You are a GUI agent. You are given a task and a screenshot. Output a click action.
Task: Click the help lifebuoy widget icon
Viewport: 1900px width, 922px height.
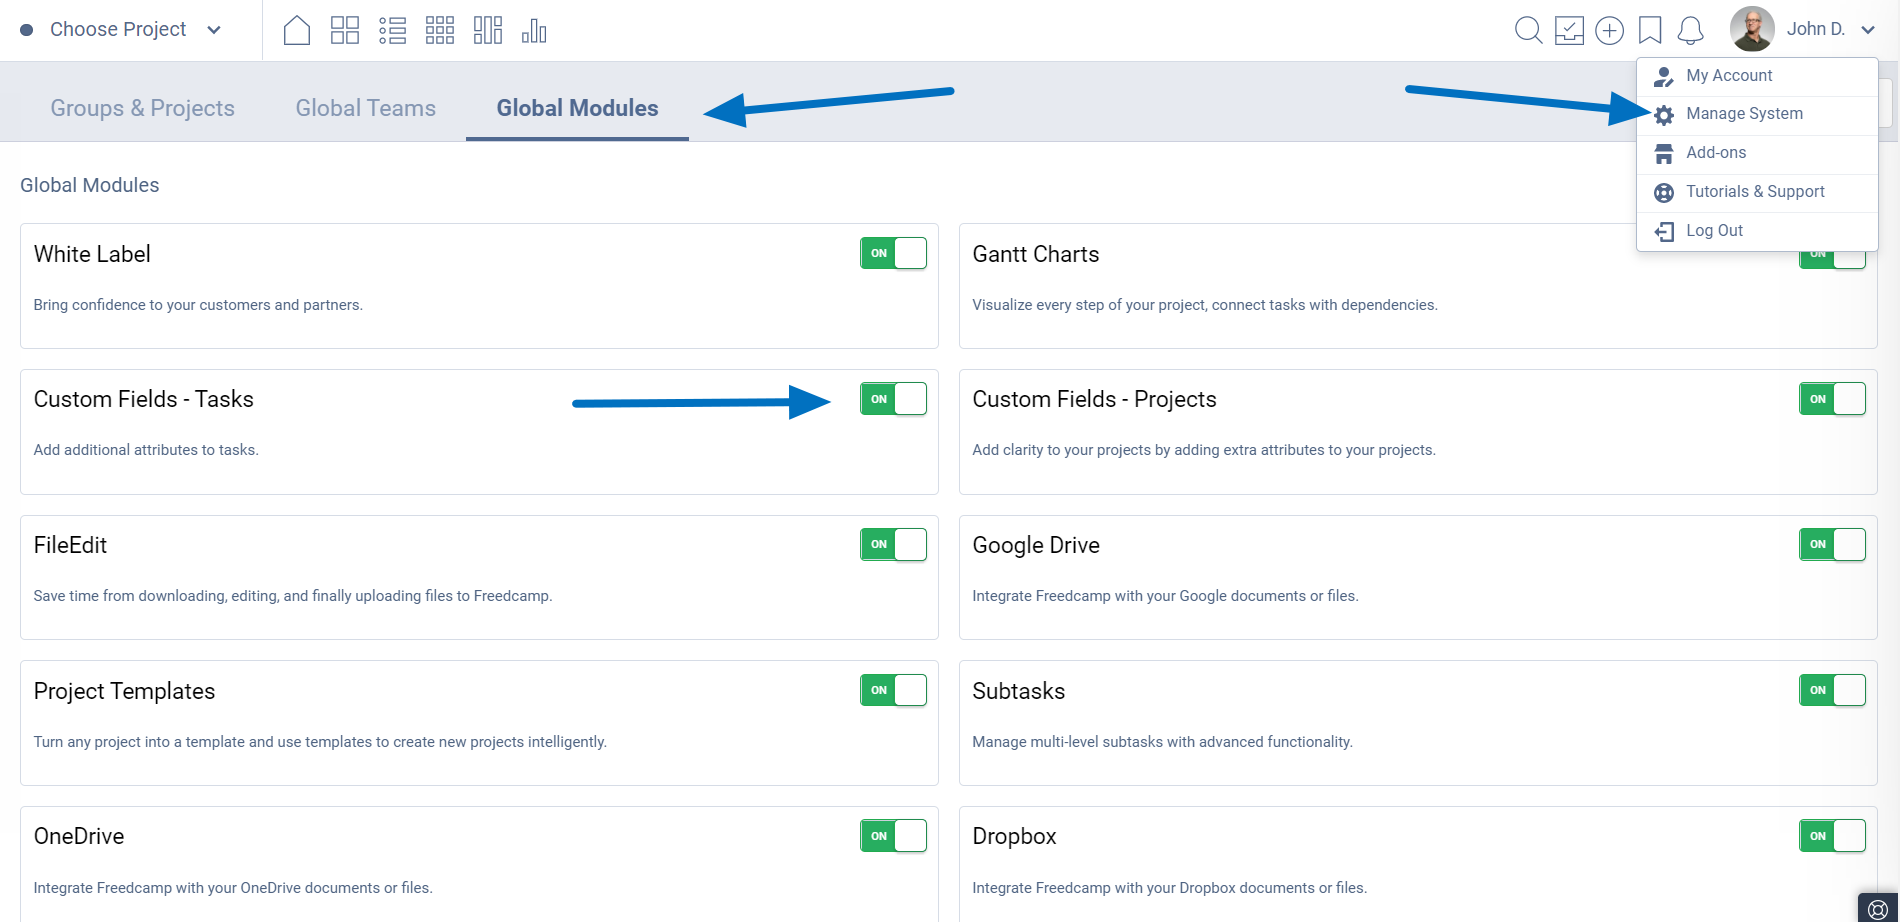1877,908
